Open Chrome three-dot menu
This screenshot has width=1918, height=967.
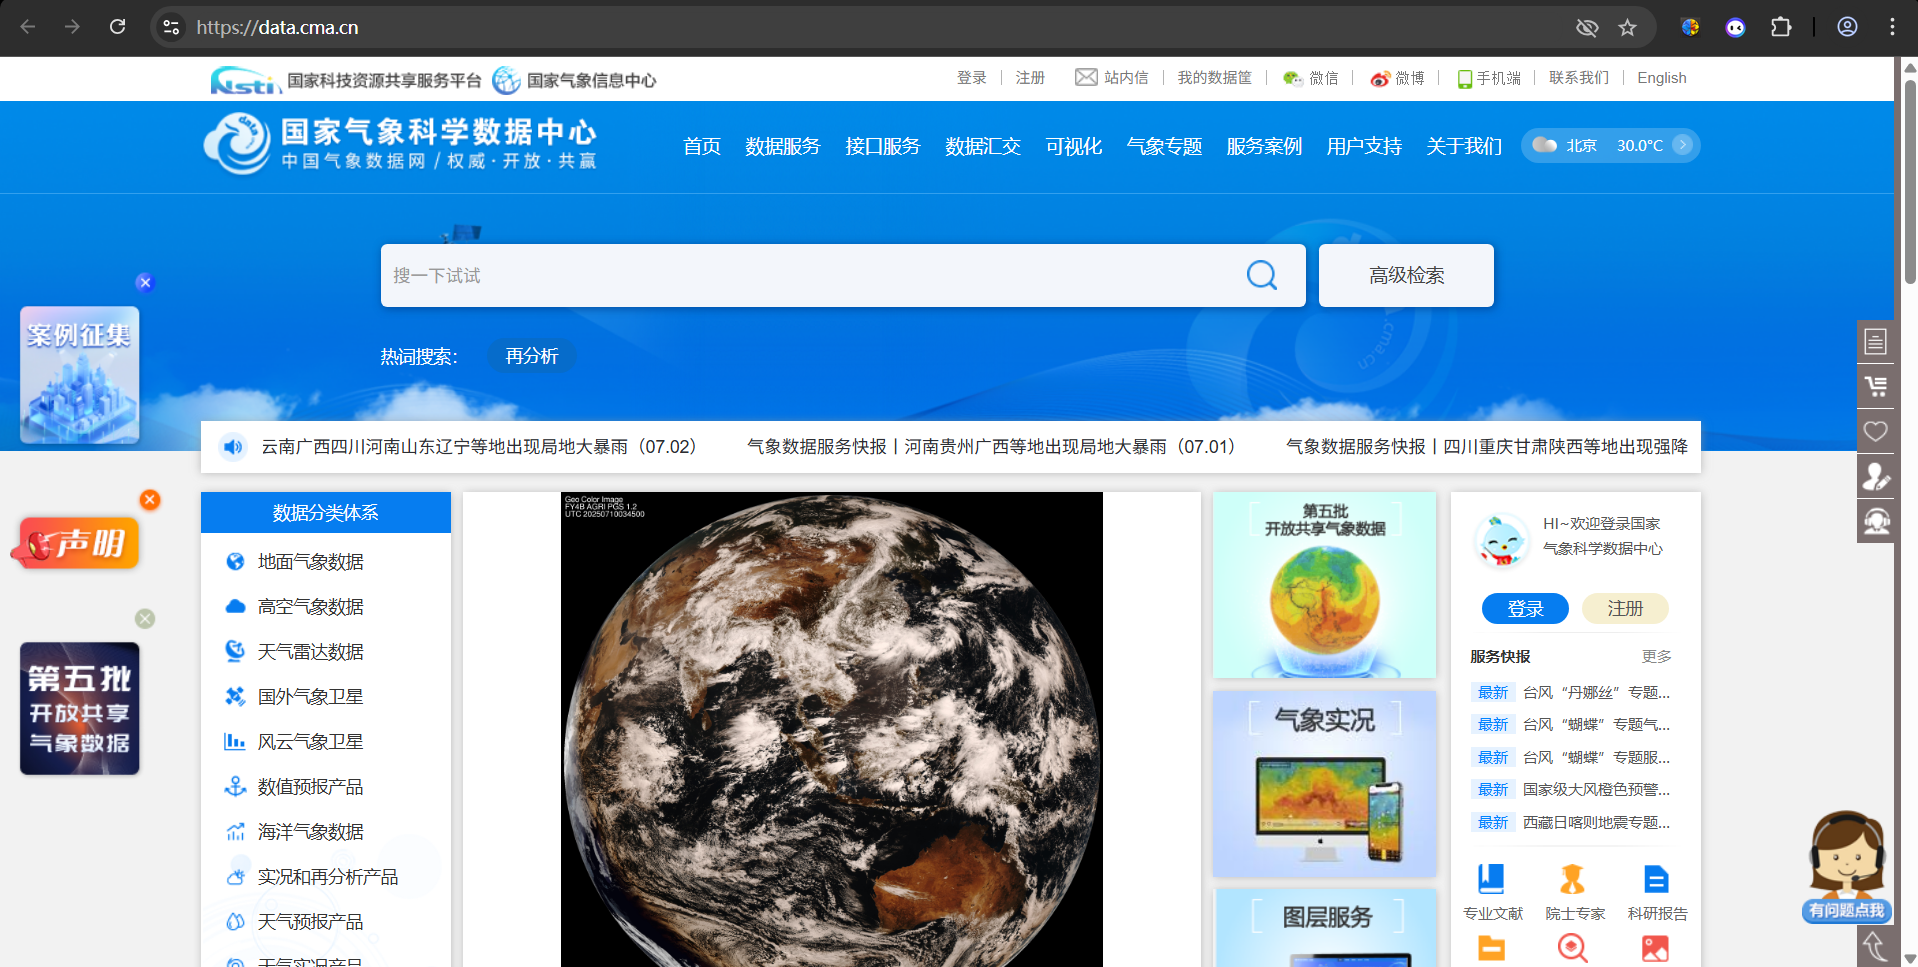coord(1892,27)
